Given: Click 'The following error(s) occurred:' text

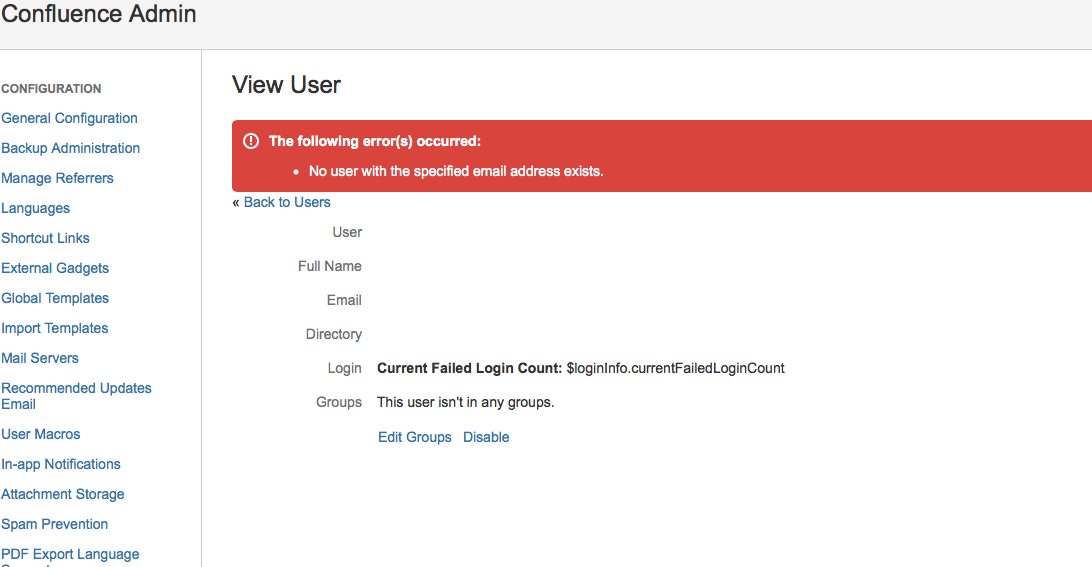Looking at the screenshot, I should pyautogui.click(x=375, y=141).
